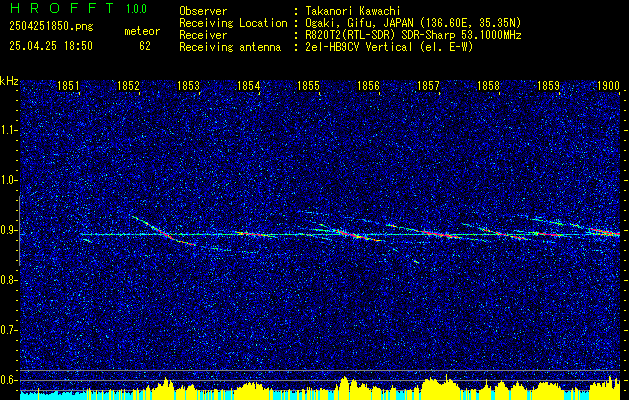Screen dimensions: 629x400
Task: Click the 1857 time marker
Action: 428,86
